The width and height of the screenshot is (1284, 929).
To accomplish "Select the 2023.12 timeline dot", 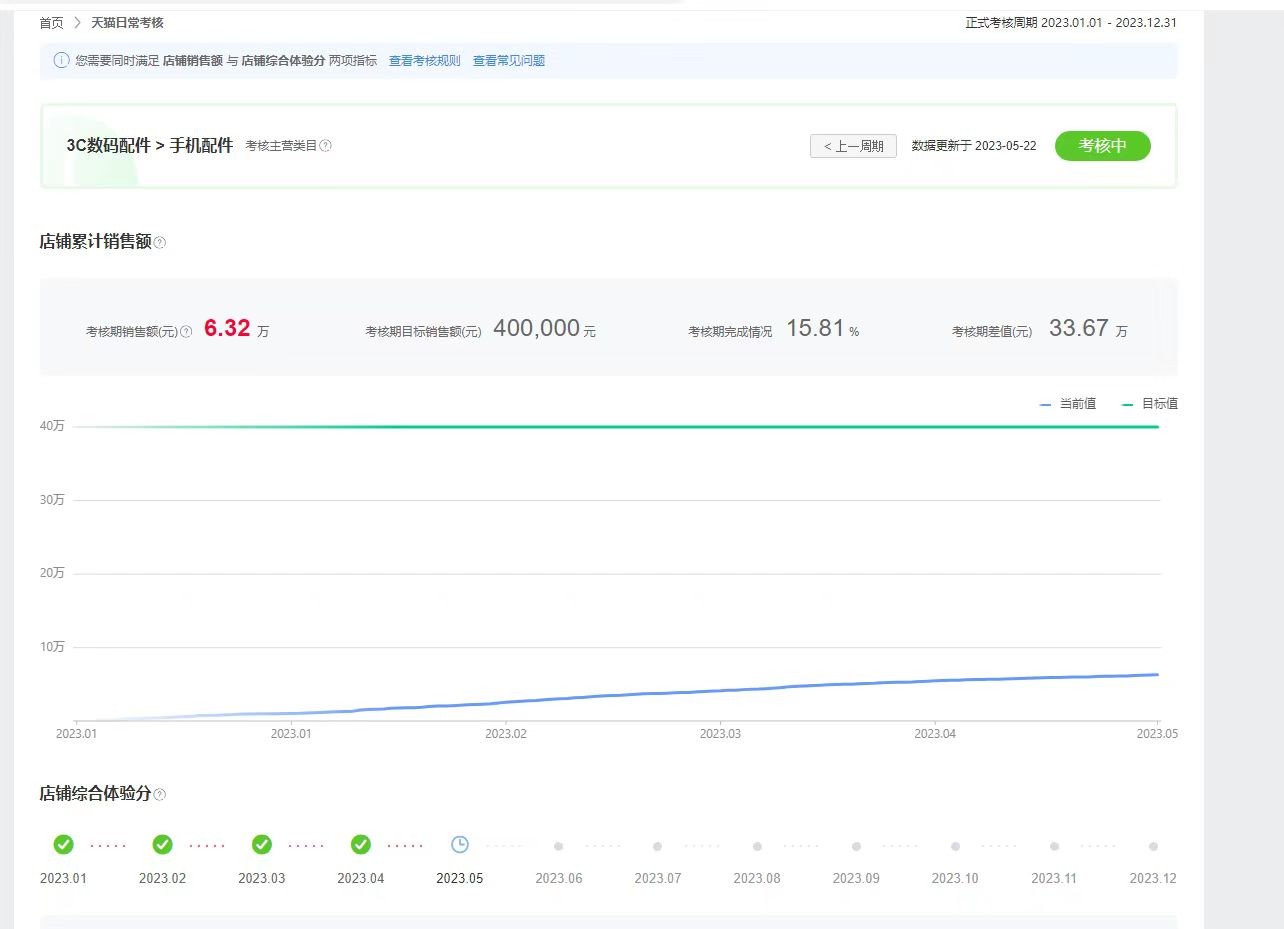I will tap(1153, 846).
